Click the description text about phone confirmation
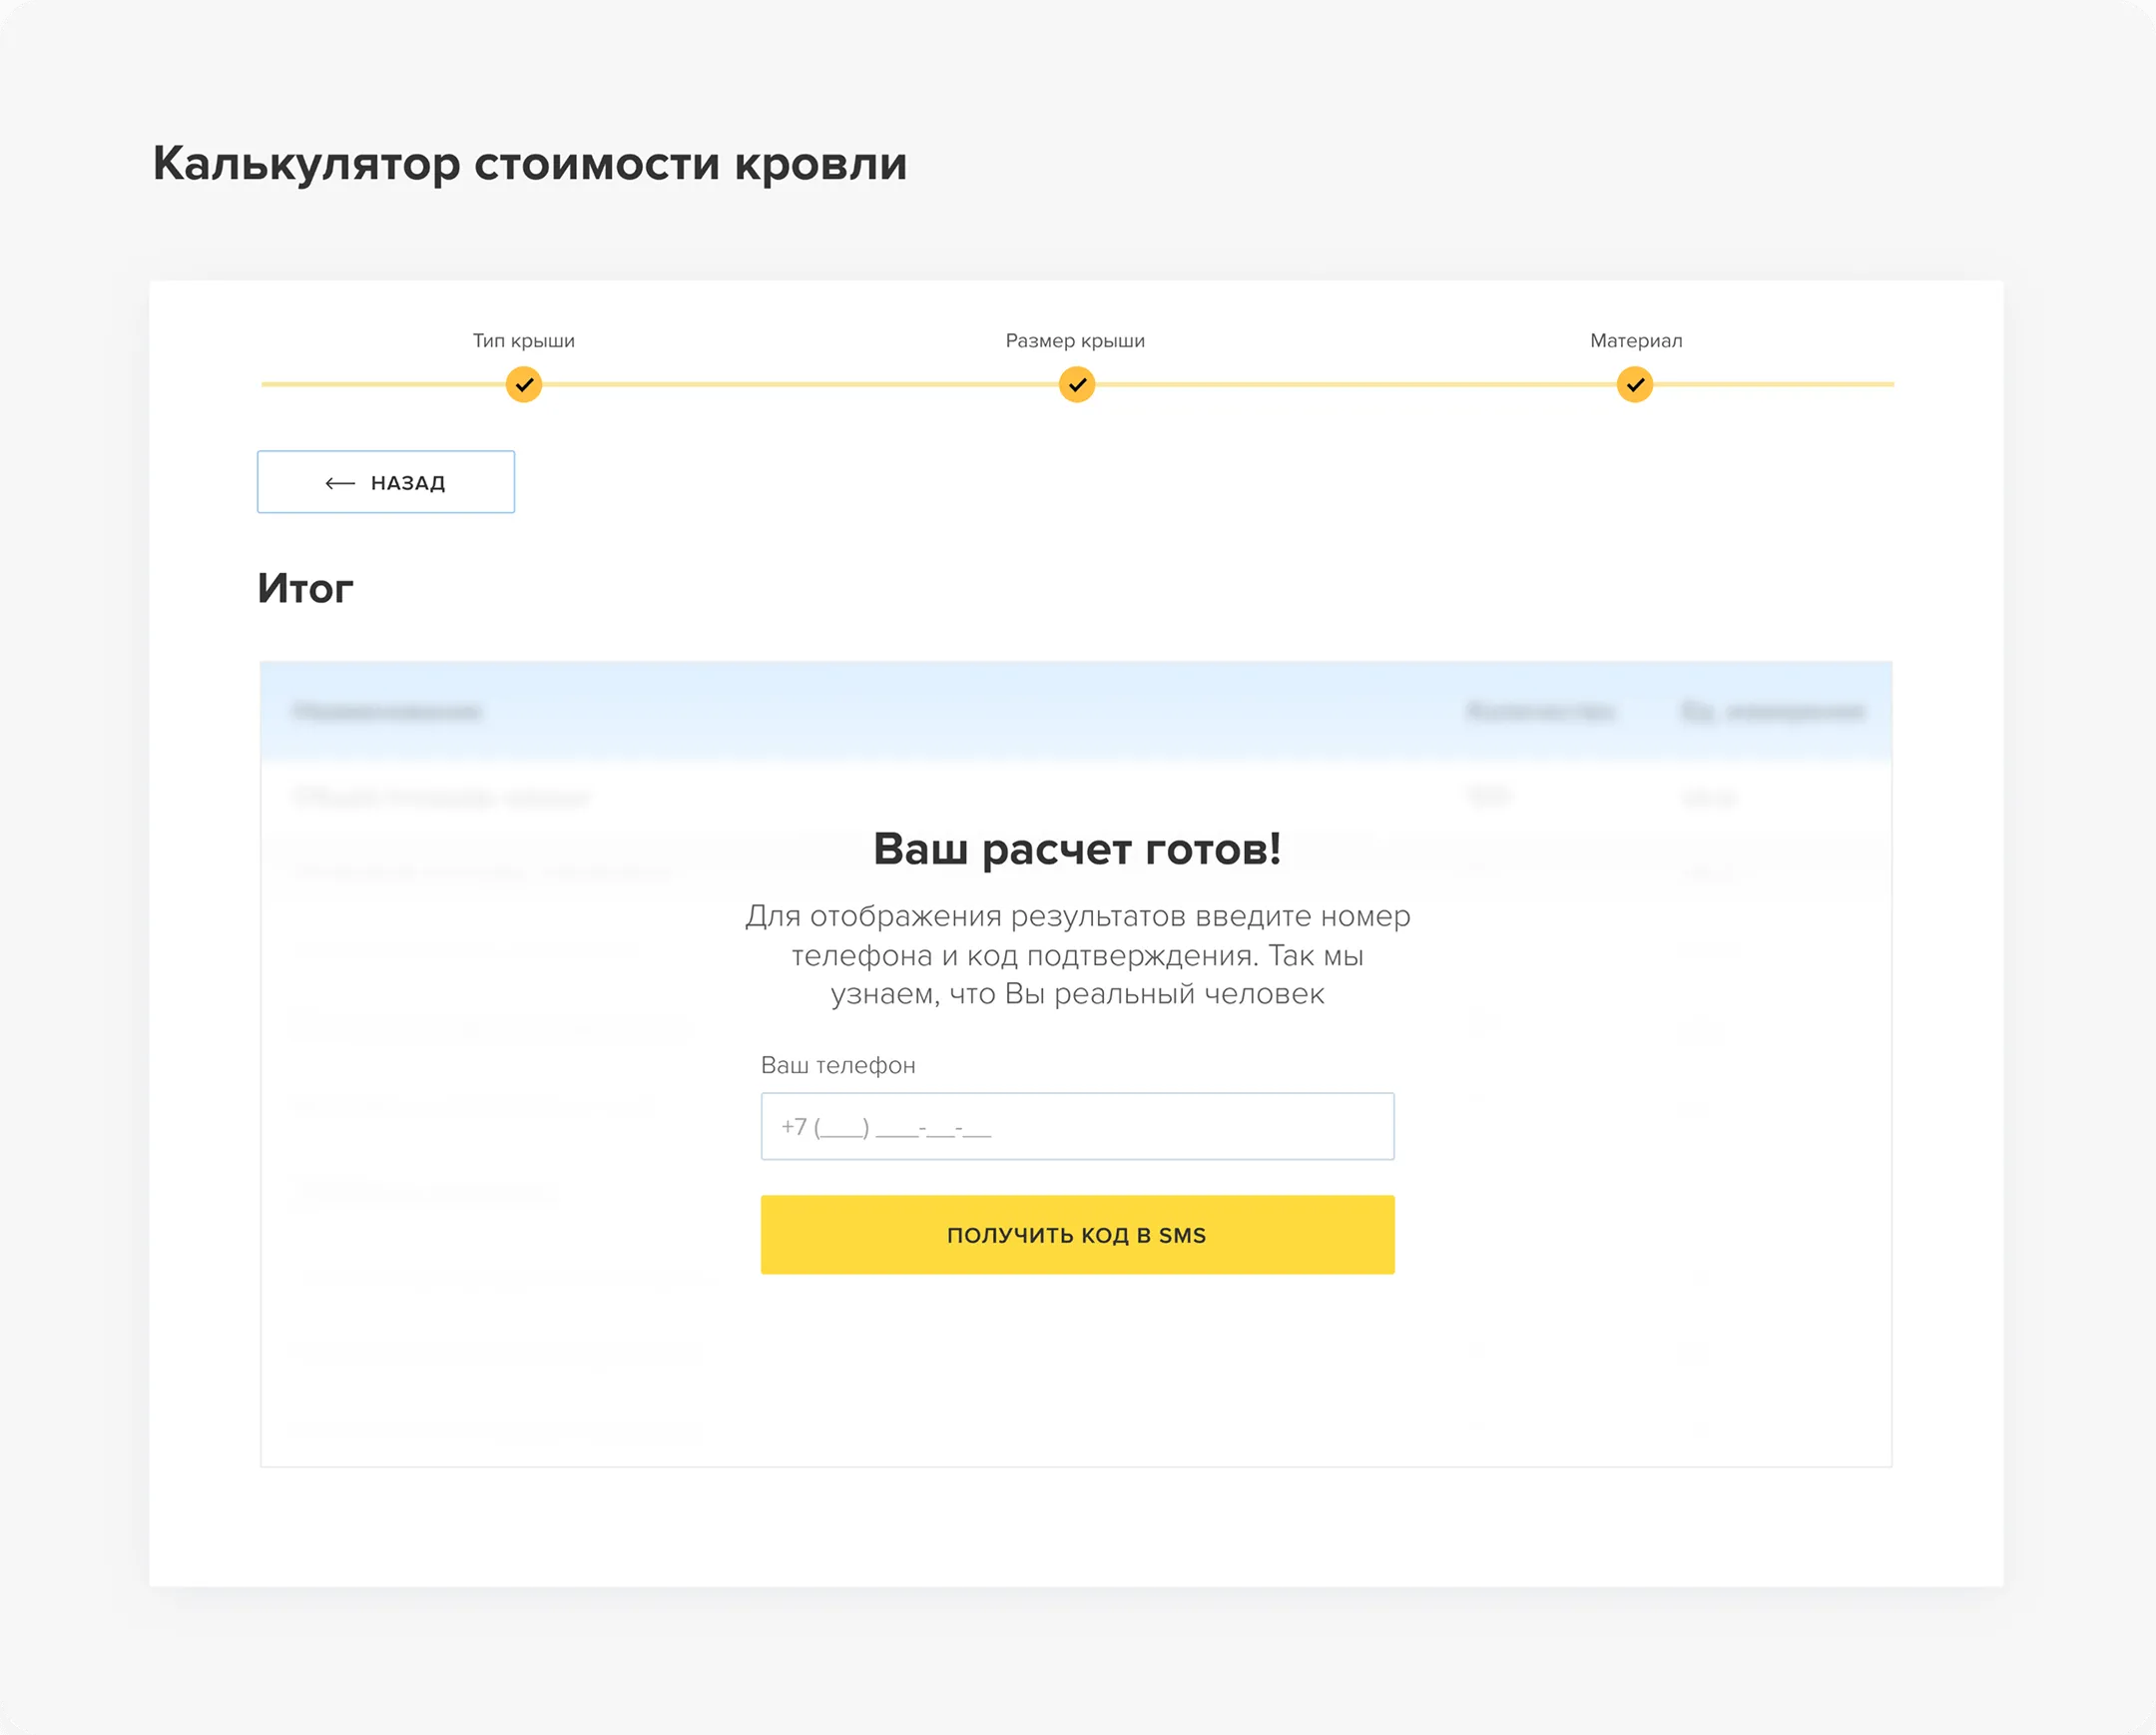The image size is (2156, 1735). pyautogui.click(x=1077, y=955)
